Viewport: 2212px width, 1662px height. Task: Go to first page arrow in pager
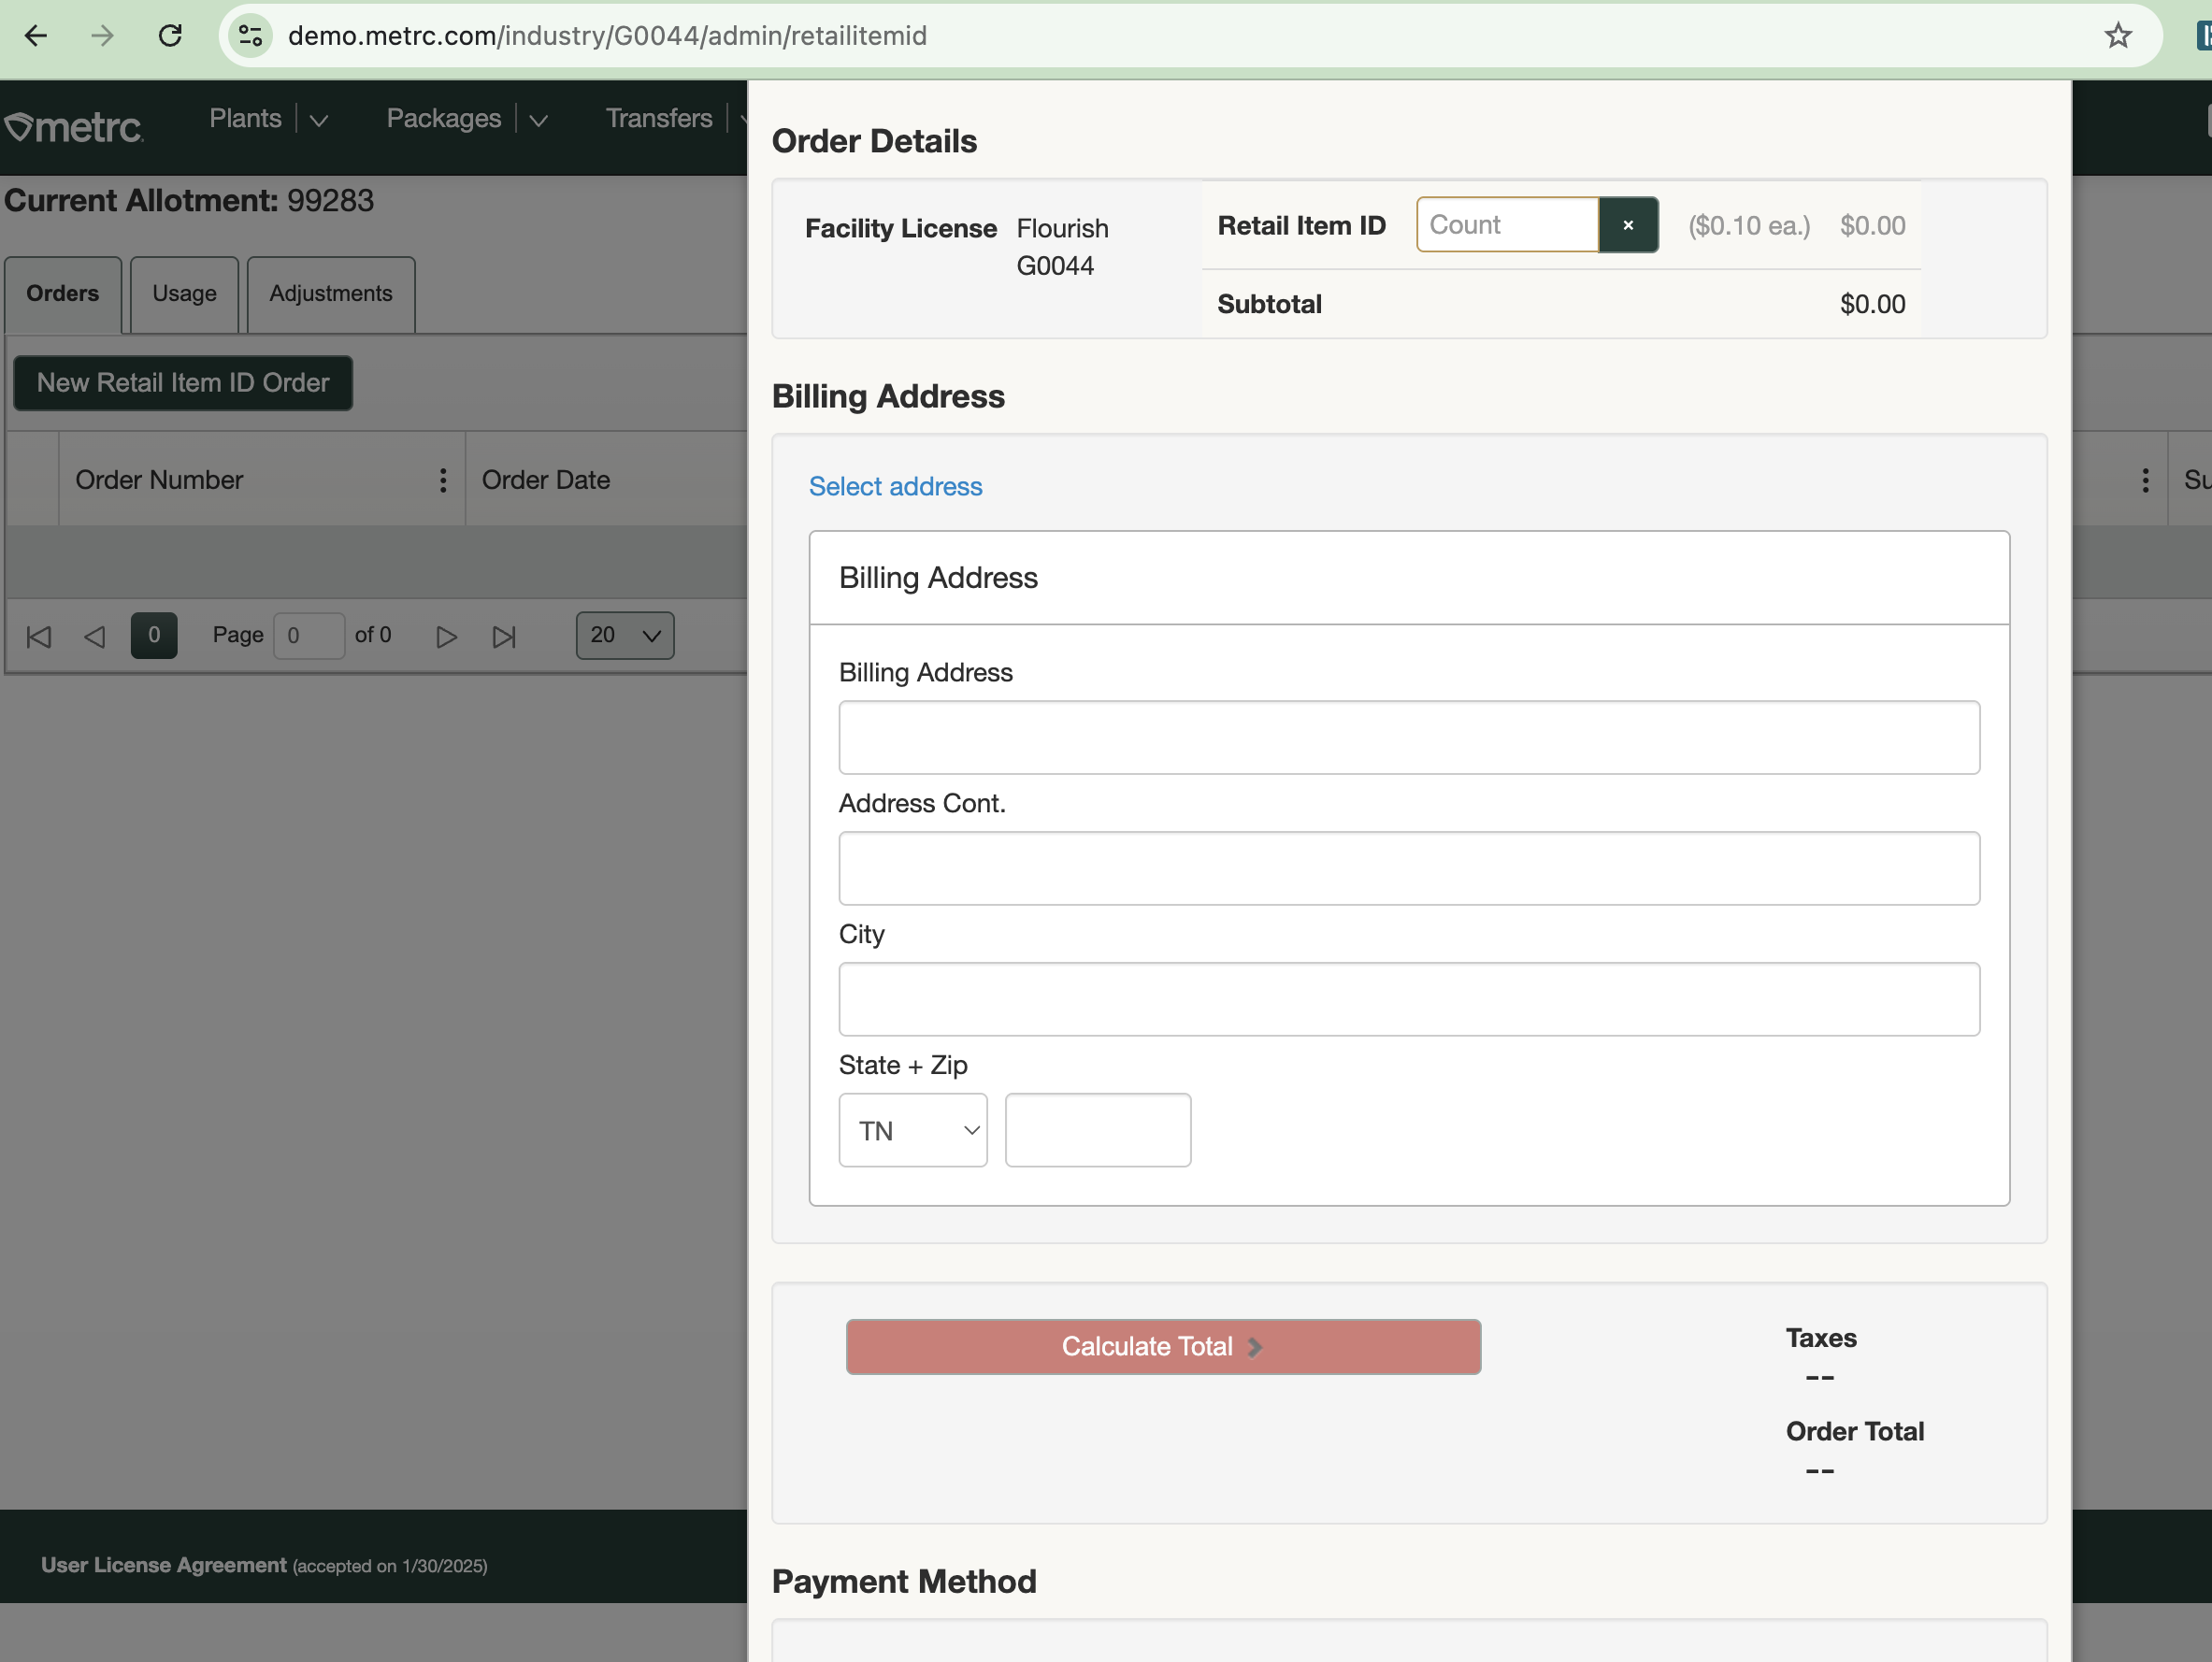click(39, 636)
